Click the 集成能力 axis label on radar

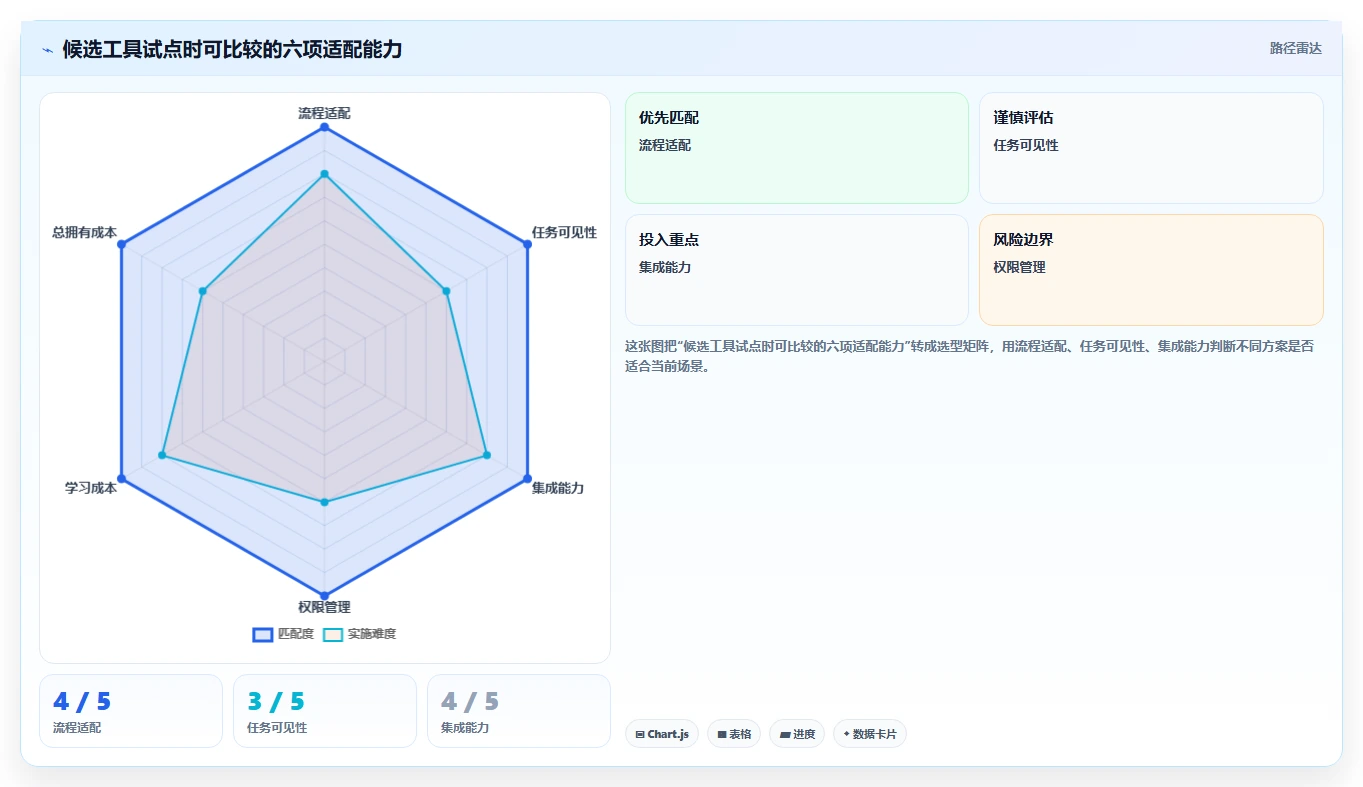pos(558,488)
